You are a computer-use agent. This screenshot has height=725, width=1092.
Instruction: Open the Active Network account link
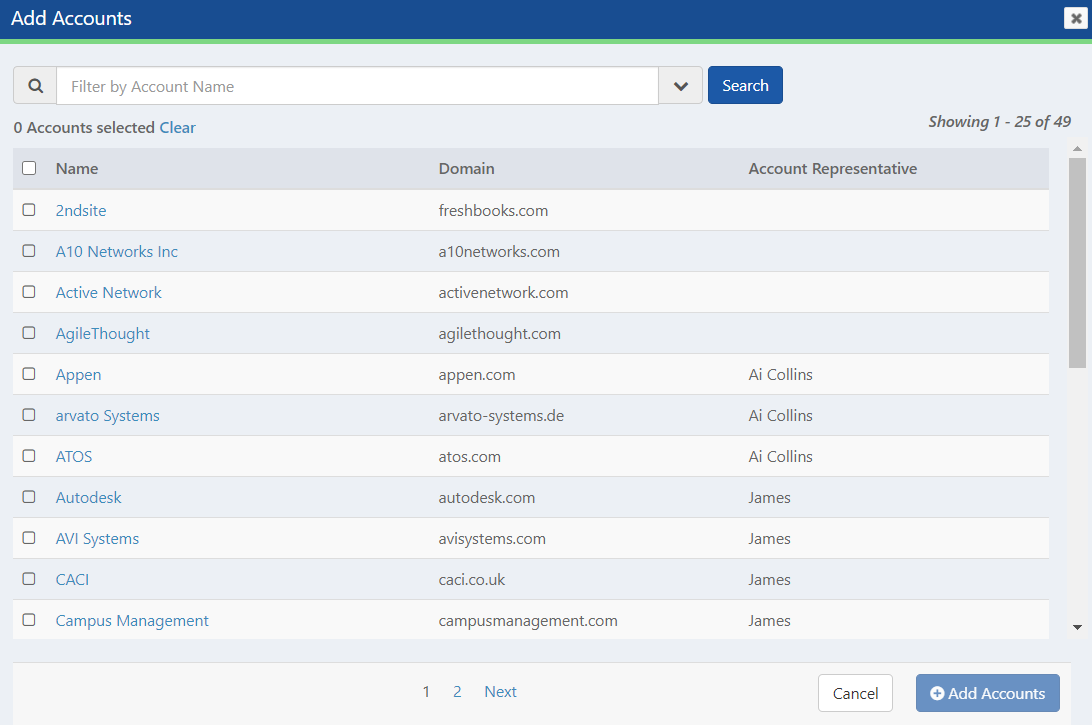(x=109, y=293)
